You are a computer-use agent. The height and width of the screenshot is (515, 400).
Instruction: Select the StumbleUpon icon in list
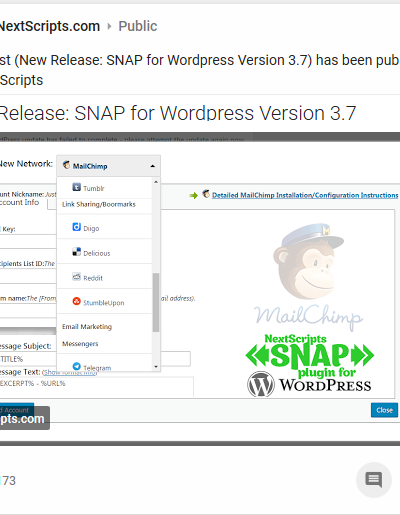[x=77, y=301]
